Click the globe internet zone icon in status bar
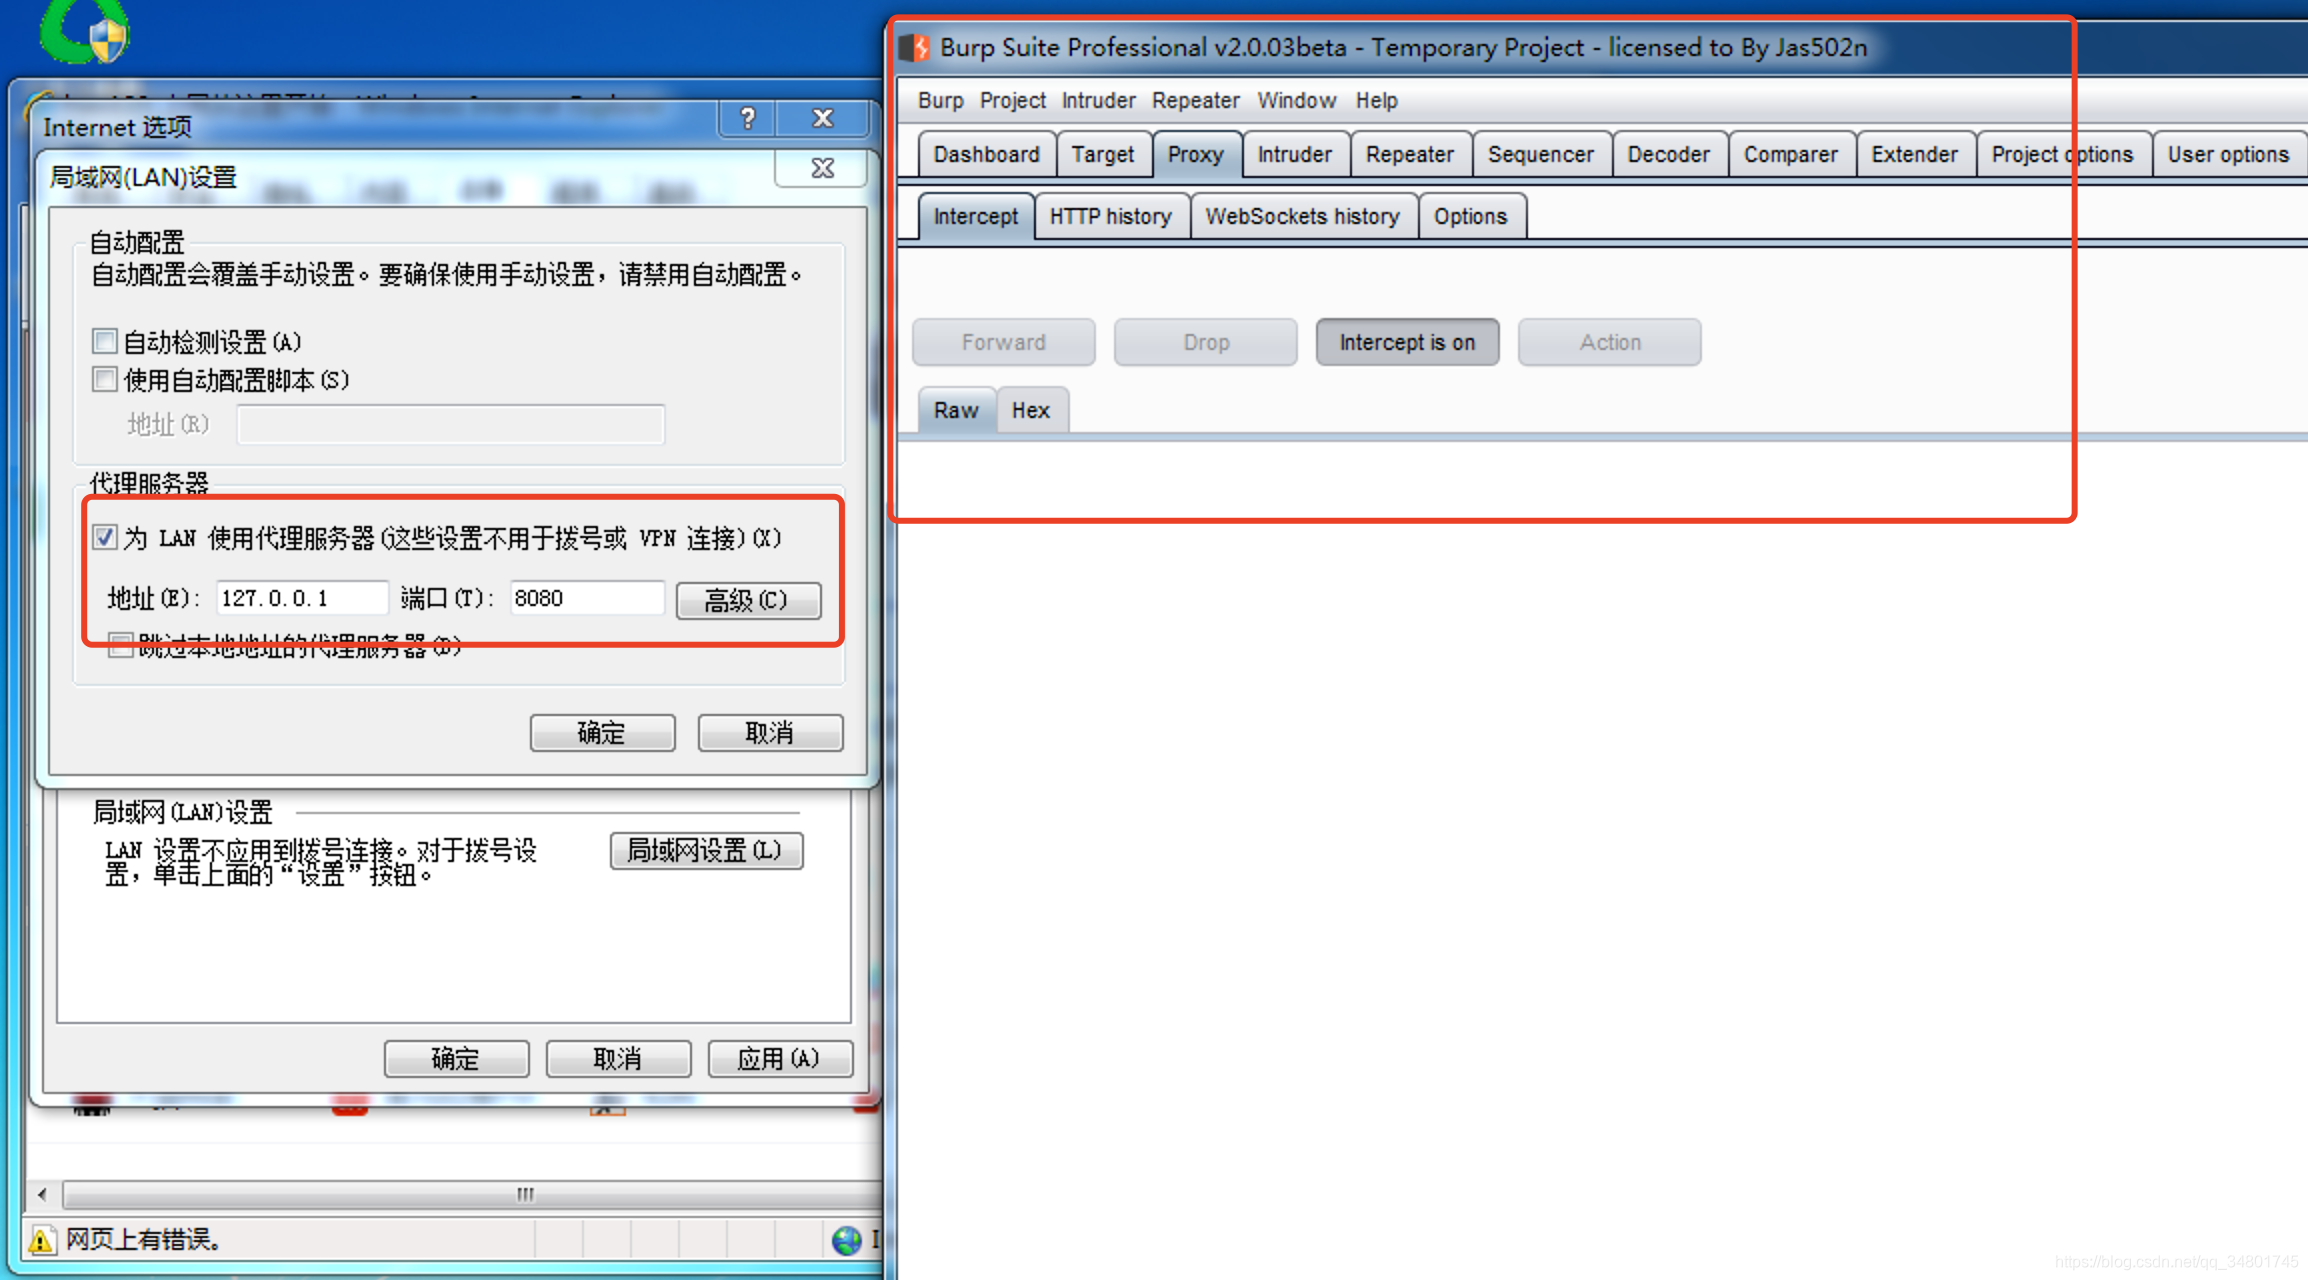2308x1280 pixels. 847,1240
